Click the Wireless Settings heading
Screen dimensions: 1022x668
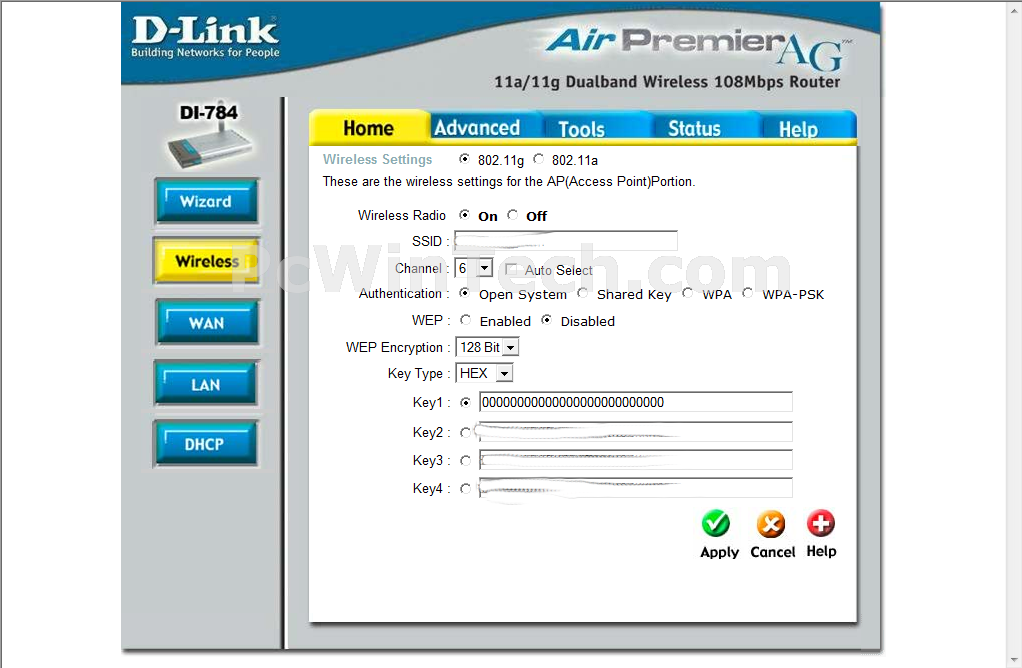(377, 159)
